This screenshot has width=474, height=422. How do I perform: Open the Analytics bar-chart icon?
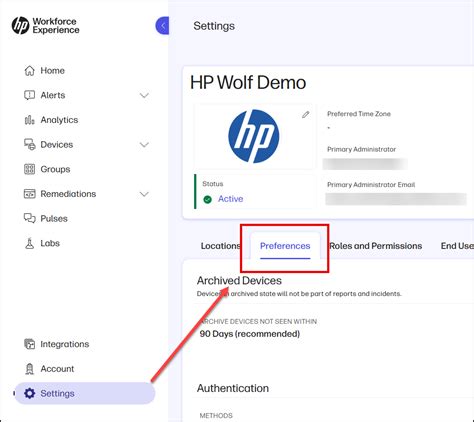click(29, 120)
